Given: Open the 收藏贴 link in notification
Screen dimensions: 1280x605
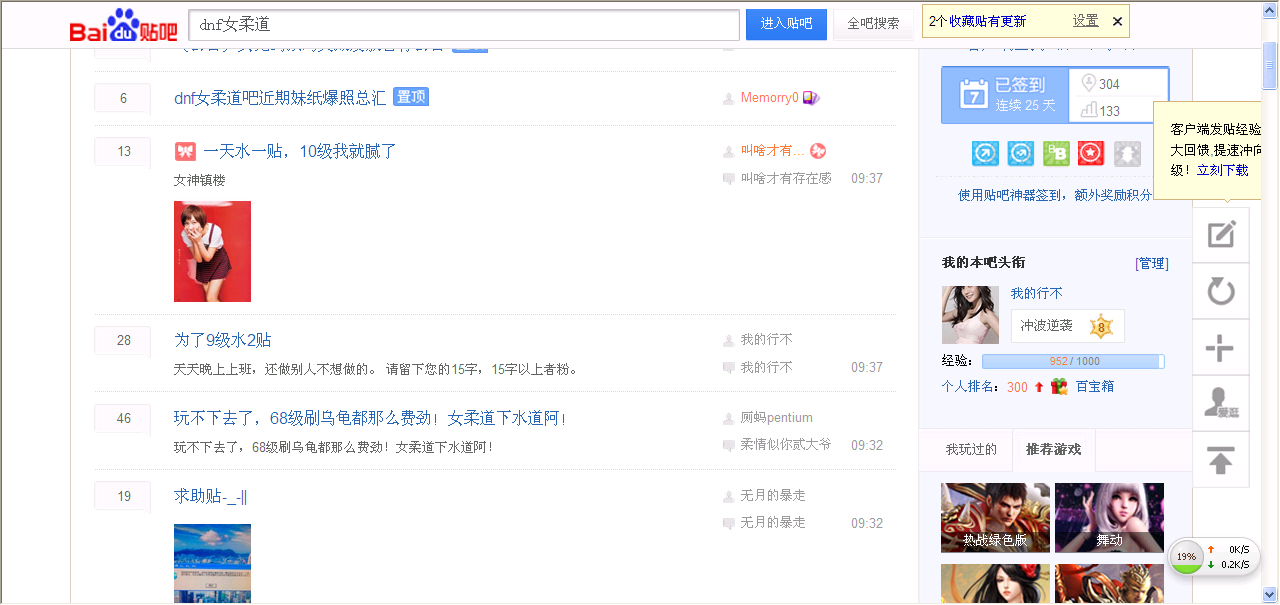Looking at the screenshot, I should point(968,21).
